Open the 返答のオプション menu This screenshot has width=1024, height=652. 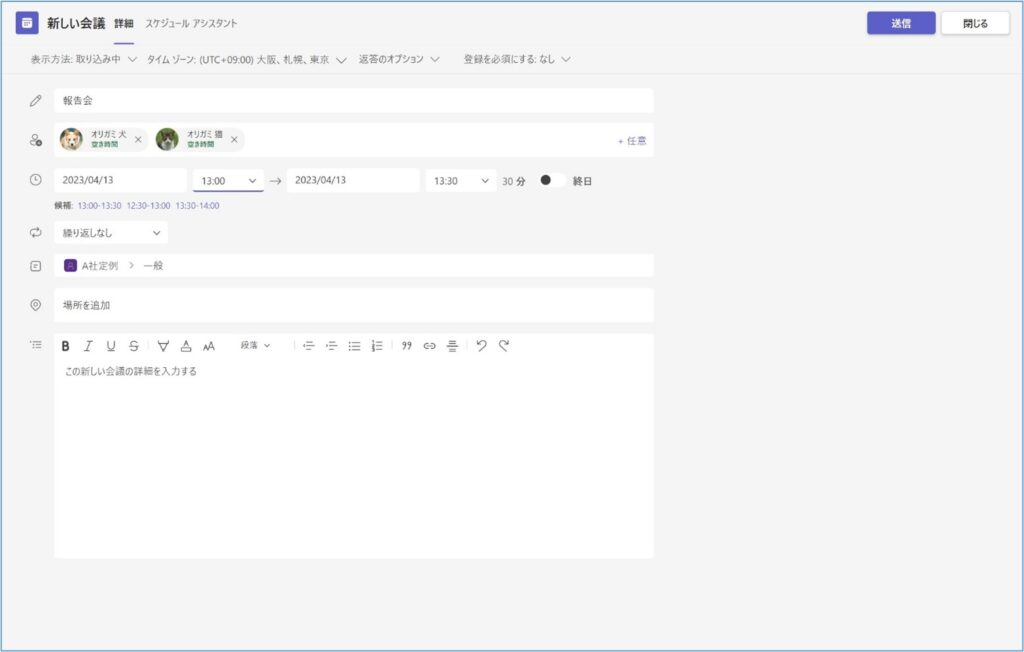click(x=399, y=60)
